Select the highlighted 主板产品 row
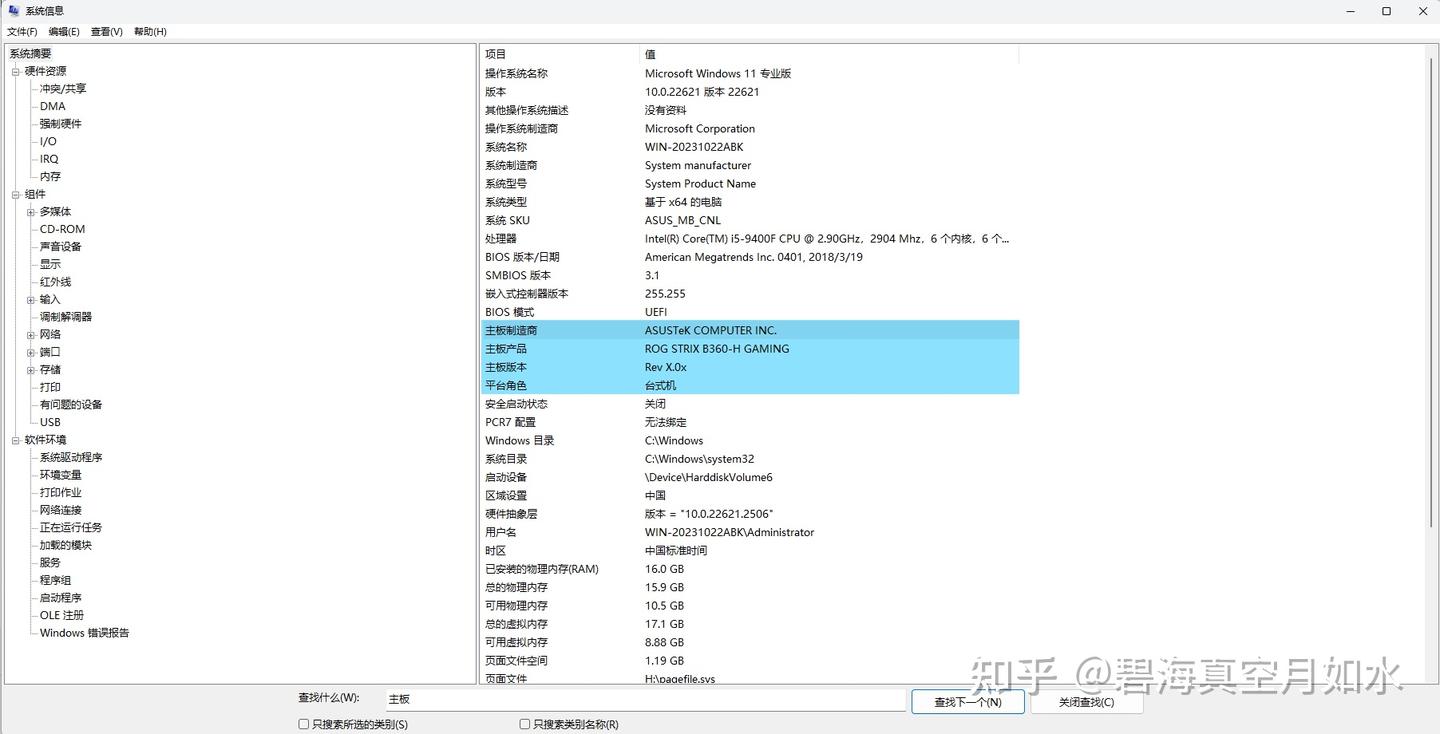1440x734 pixels. pyautogui.click(x=700, y=348)
